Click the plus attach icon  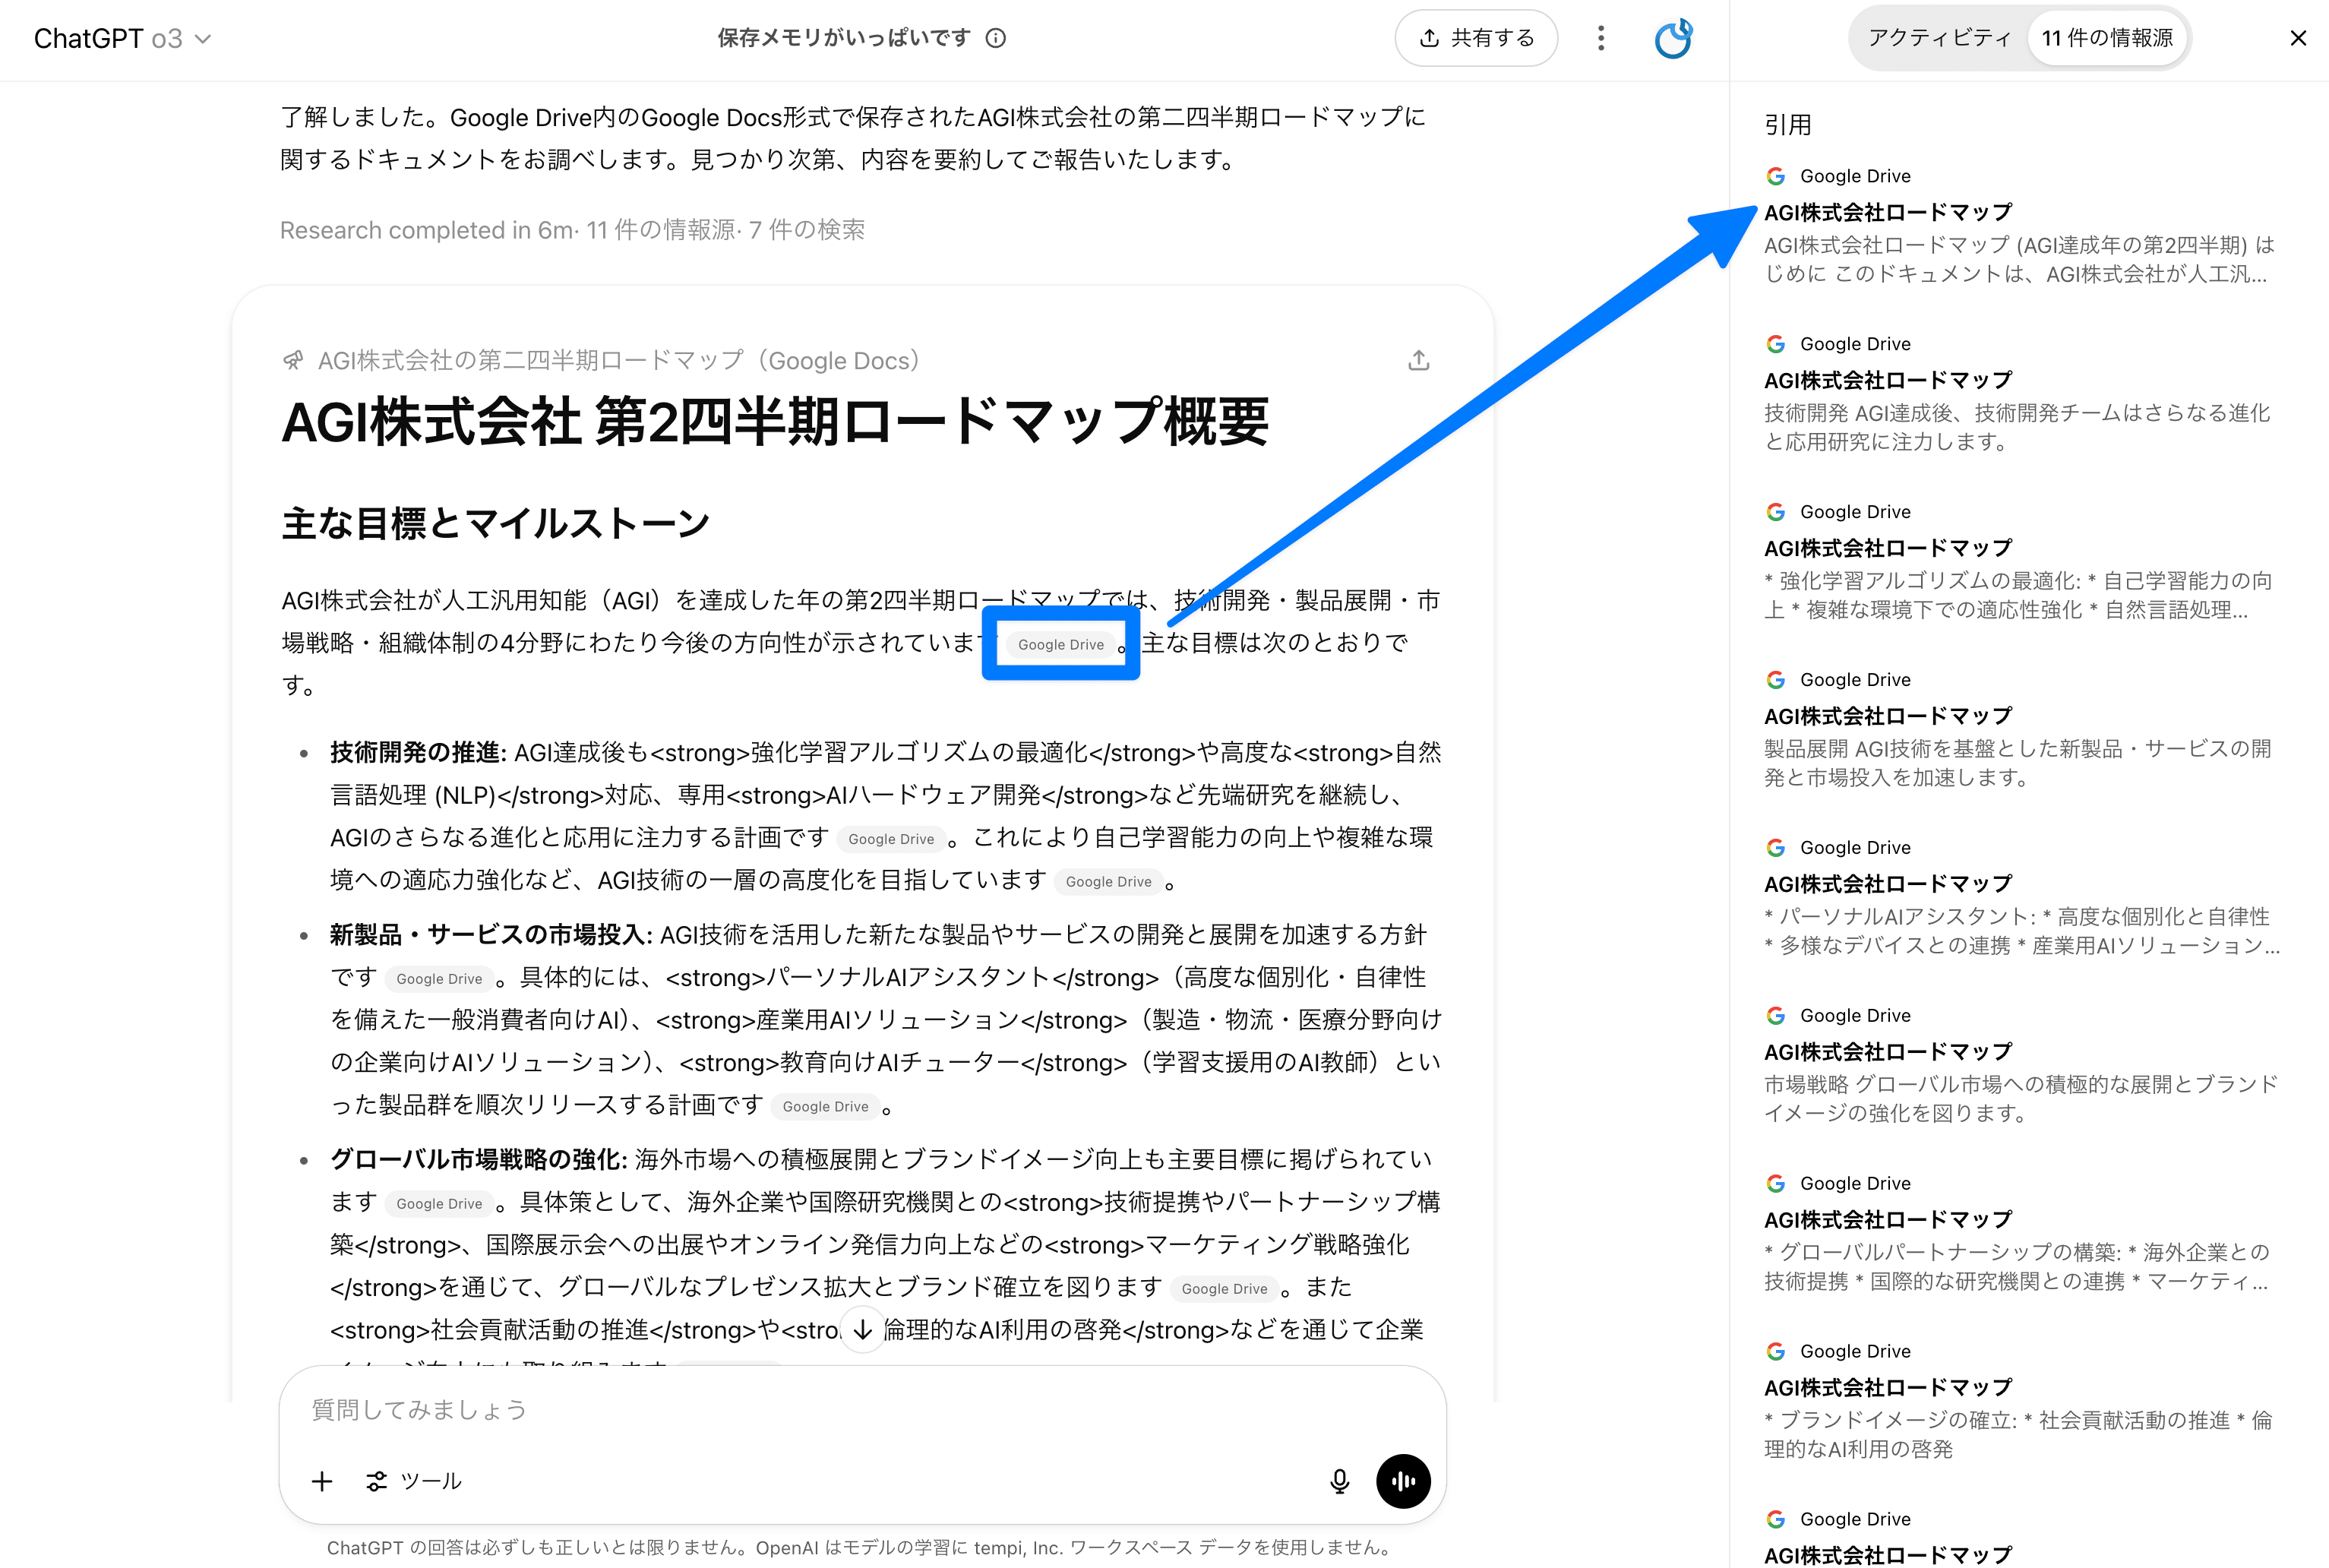(322, 1481)
